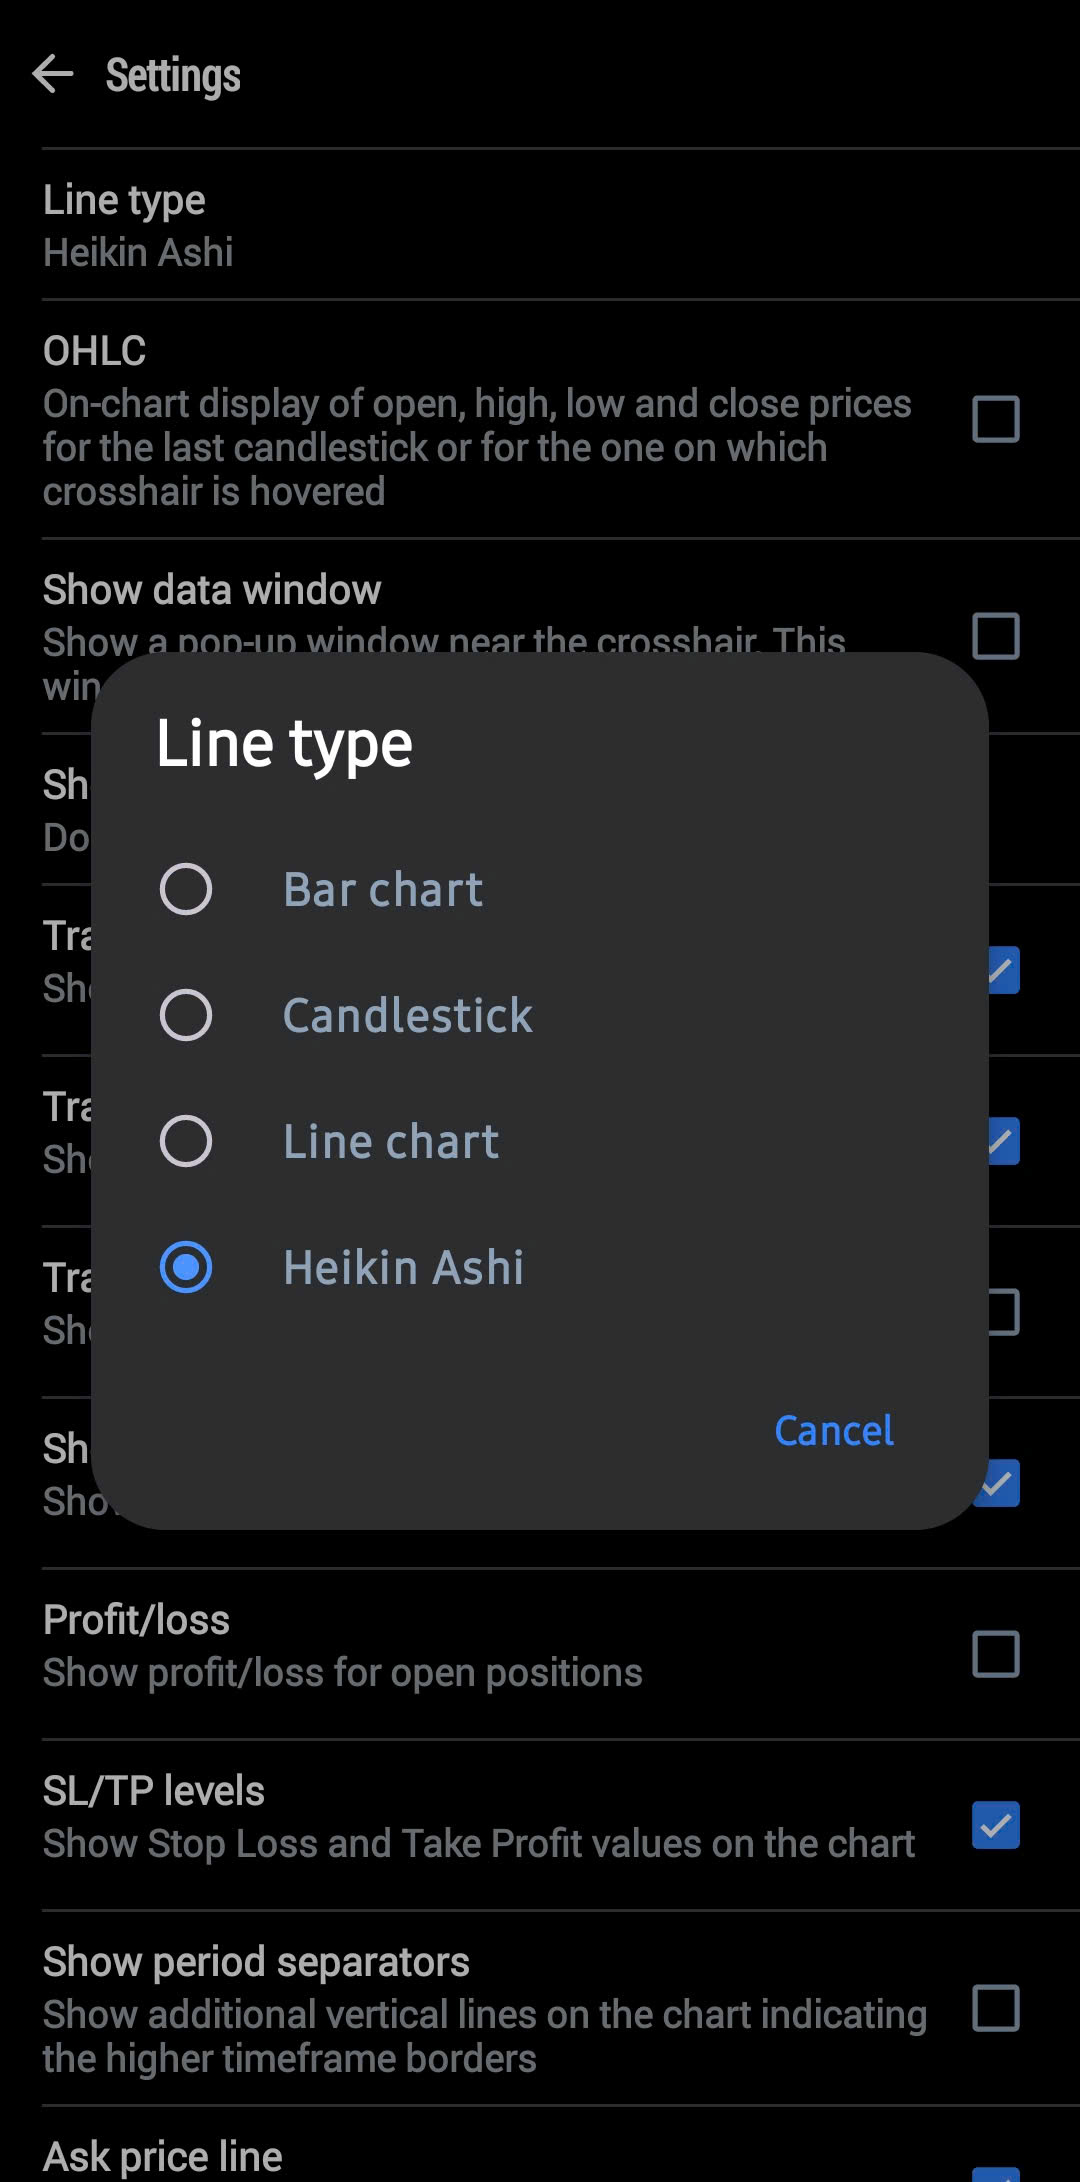The height and width of the screenshot is (2182, 1080).
Task: Click the Line chart option label
Action: tap(391, 1142)
